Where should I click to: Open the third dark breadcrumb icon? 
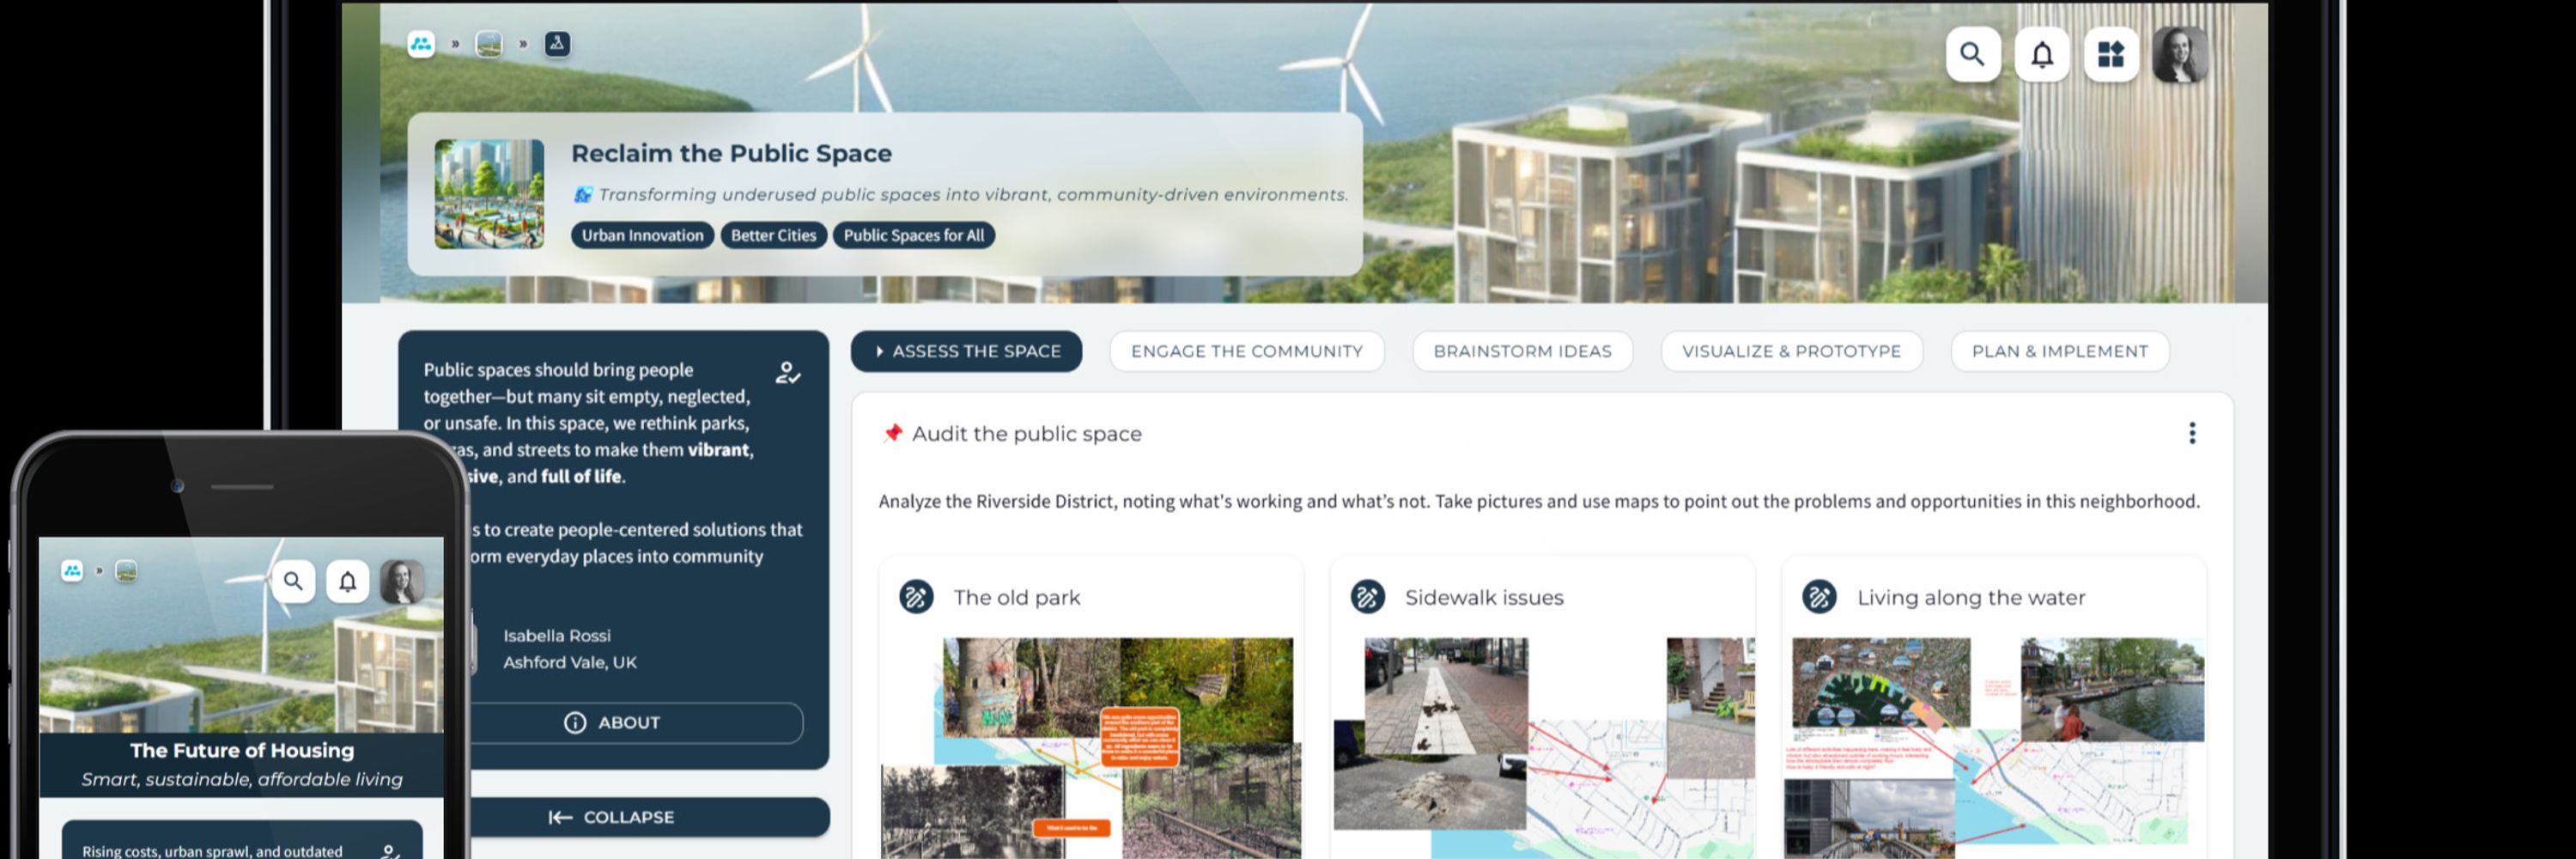(x=557, y=44)
